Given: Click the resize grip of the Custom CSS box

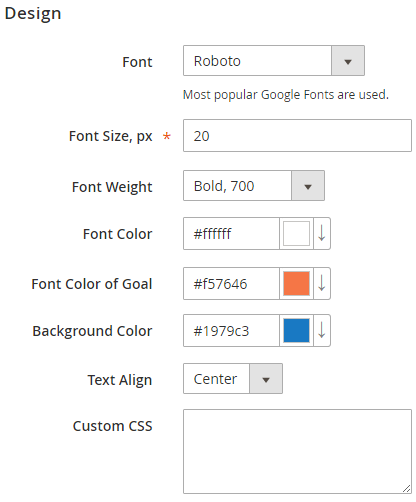Looking at the screenshot, I should (406, 488).
